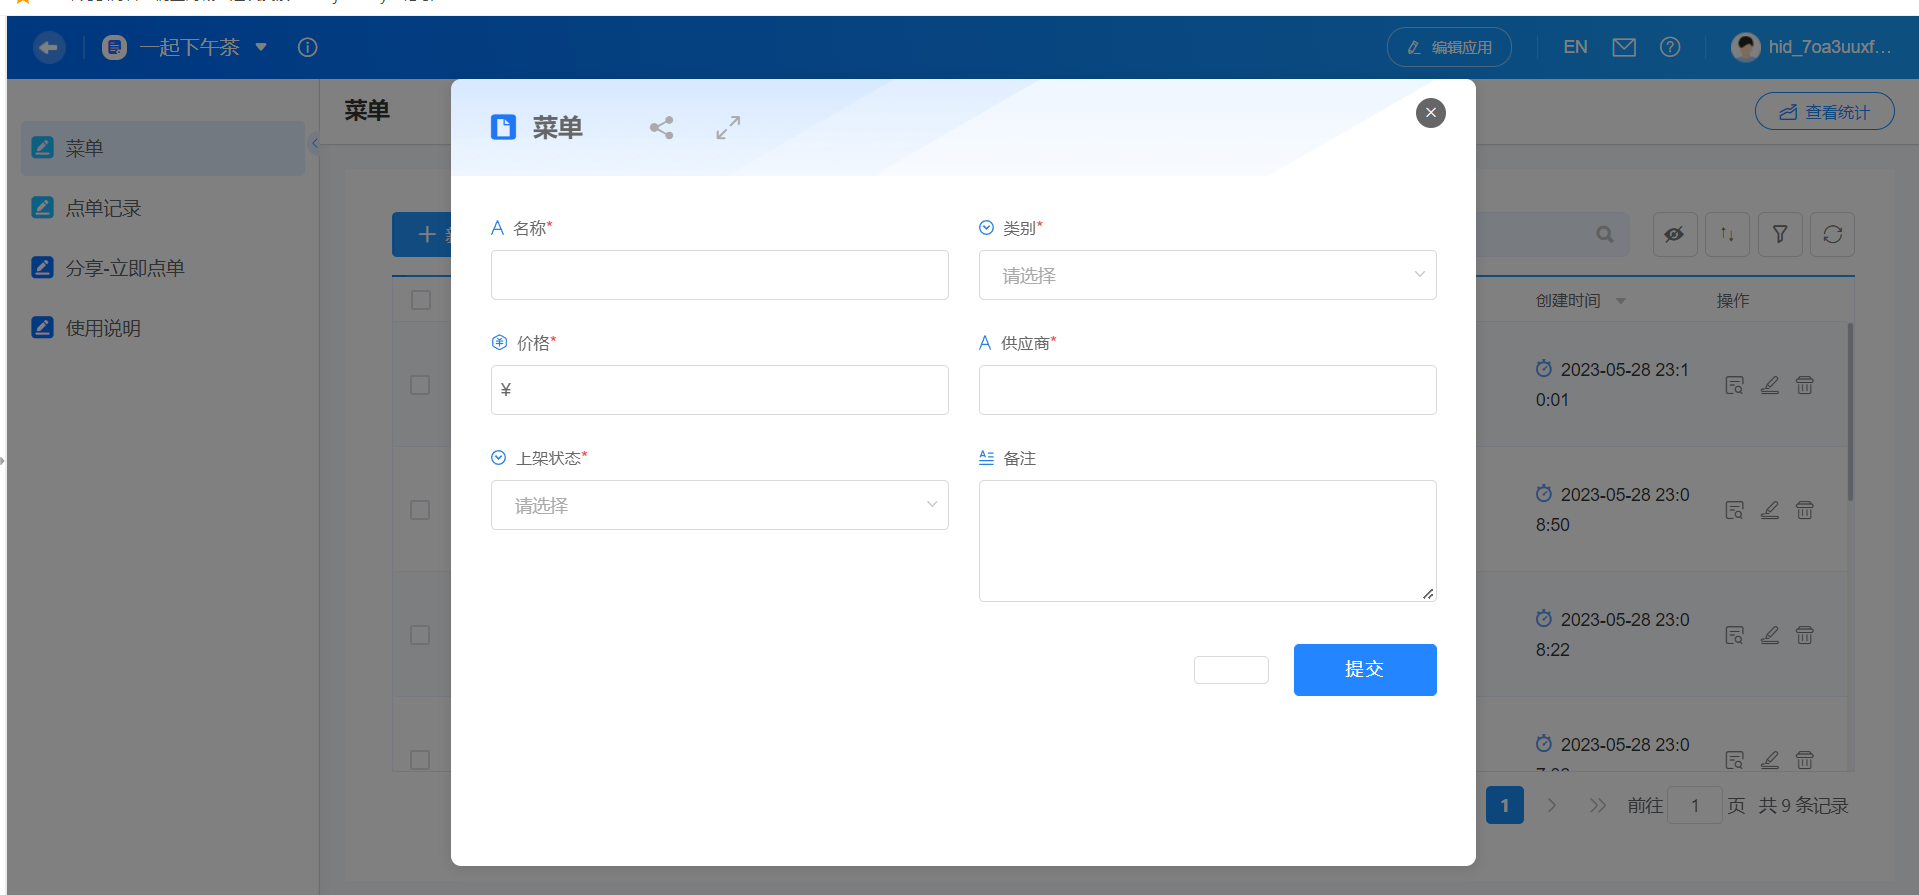View details of the 23:08:50 record

(x=1735, y=510)
